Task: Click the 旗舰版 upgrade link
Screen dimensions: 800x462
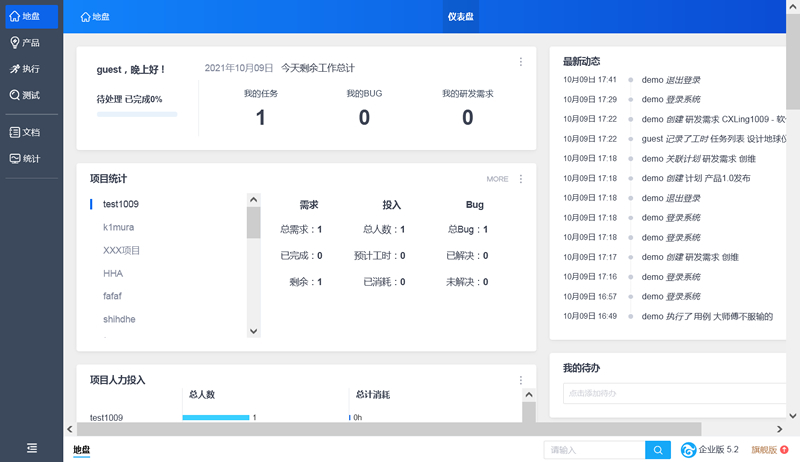Action: point(764,450)
